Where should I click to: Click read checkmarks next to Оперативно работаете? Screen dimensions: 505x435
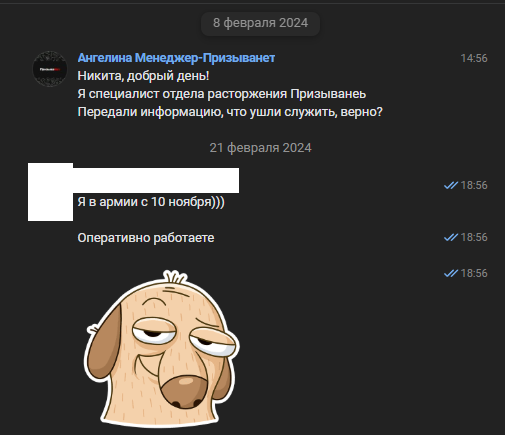[451, 237]
